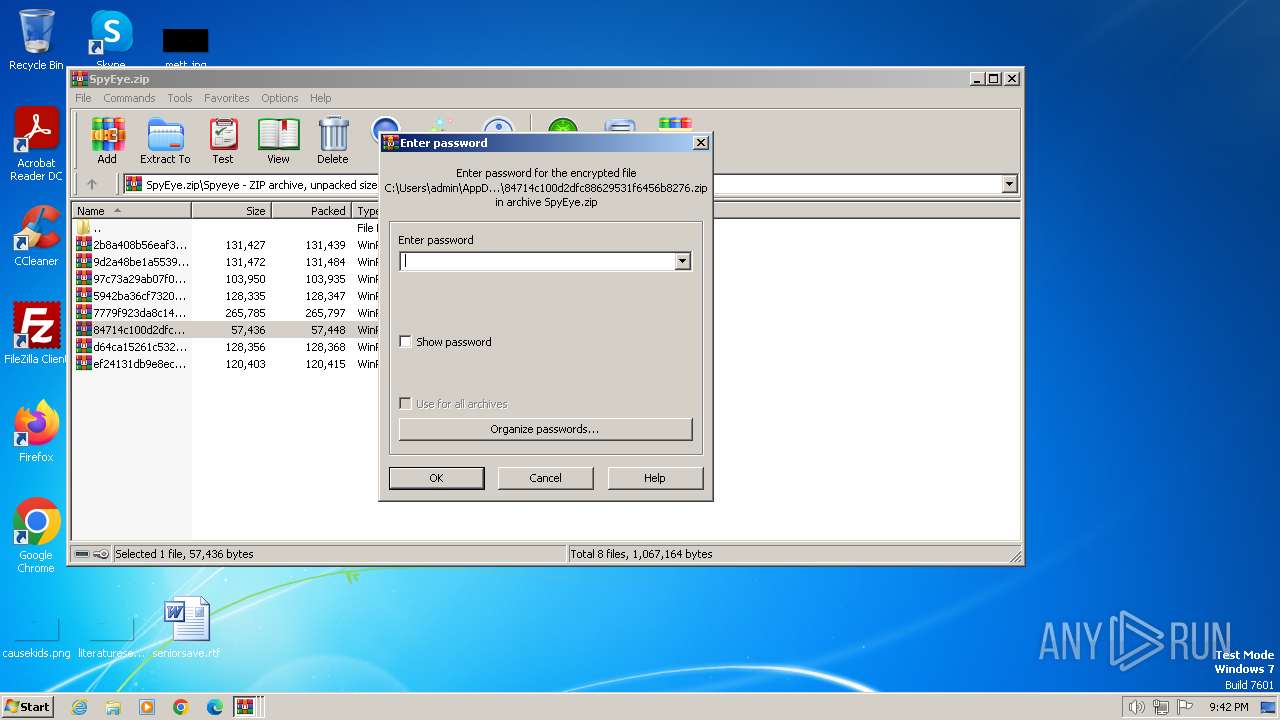The height and width of the screenshot is (720, 1280).
Task: Toggle Show password checkbox
Action: coord(405,342)
